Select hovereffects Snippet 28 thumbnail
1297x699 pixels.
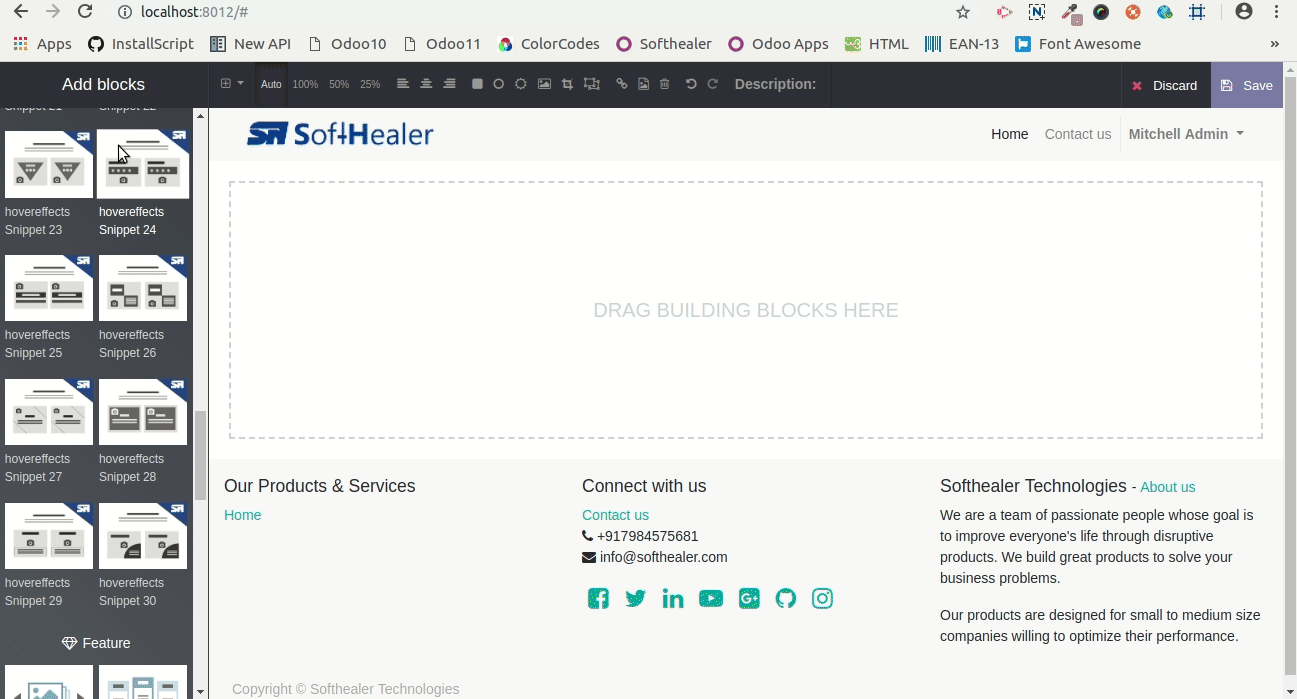coord(143,412)
